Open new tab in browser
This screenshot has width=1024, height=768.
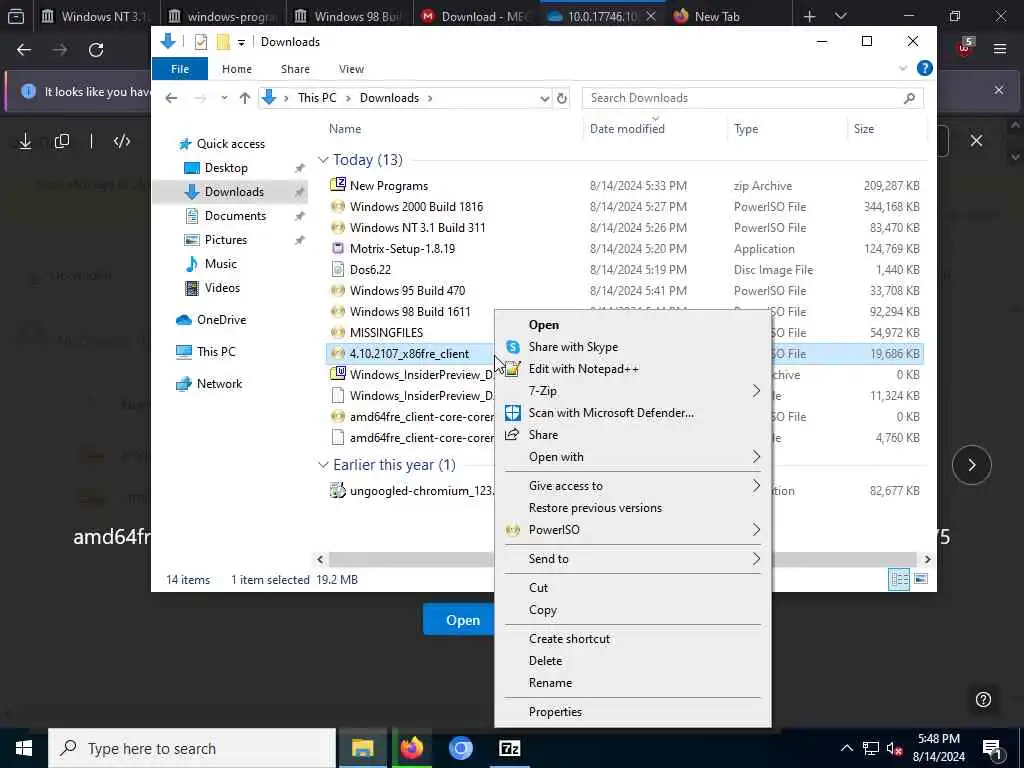pos(809,16)
